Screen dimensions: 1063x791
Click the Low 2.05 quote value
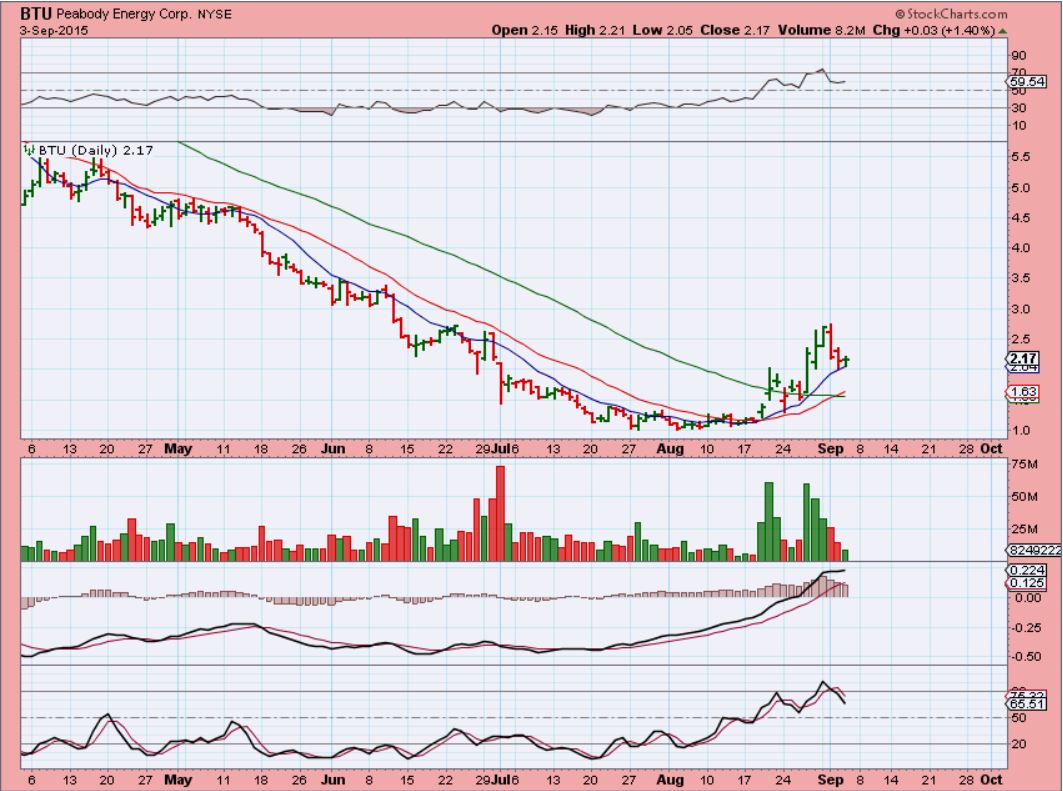coord(662,31)
